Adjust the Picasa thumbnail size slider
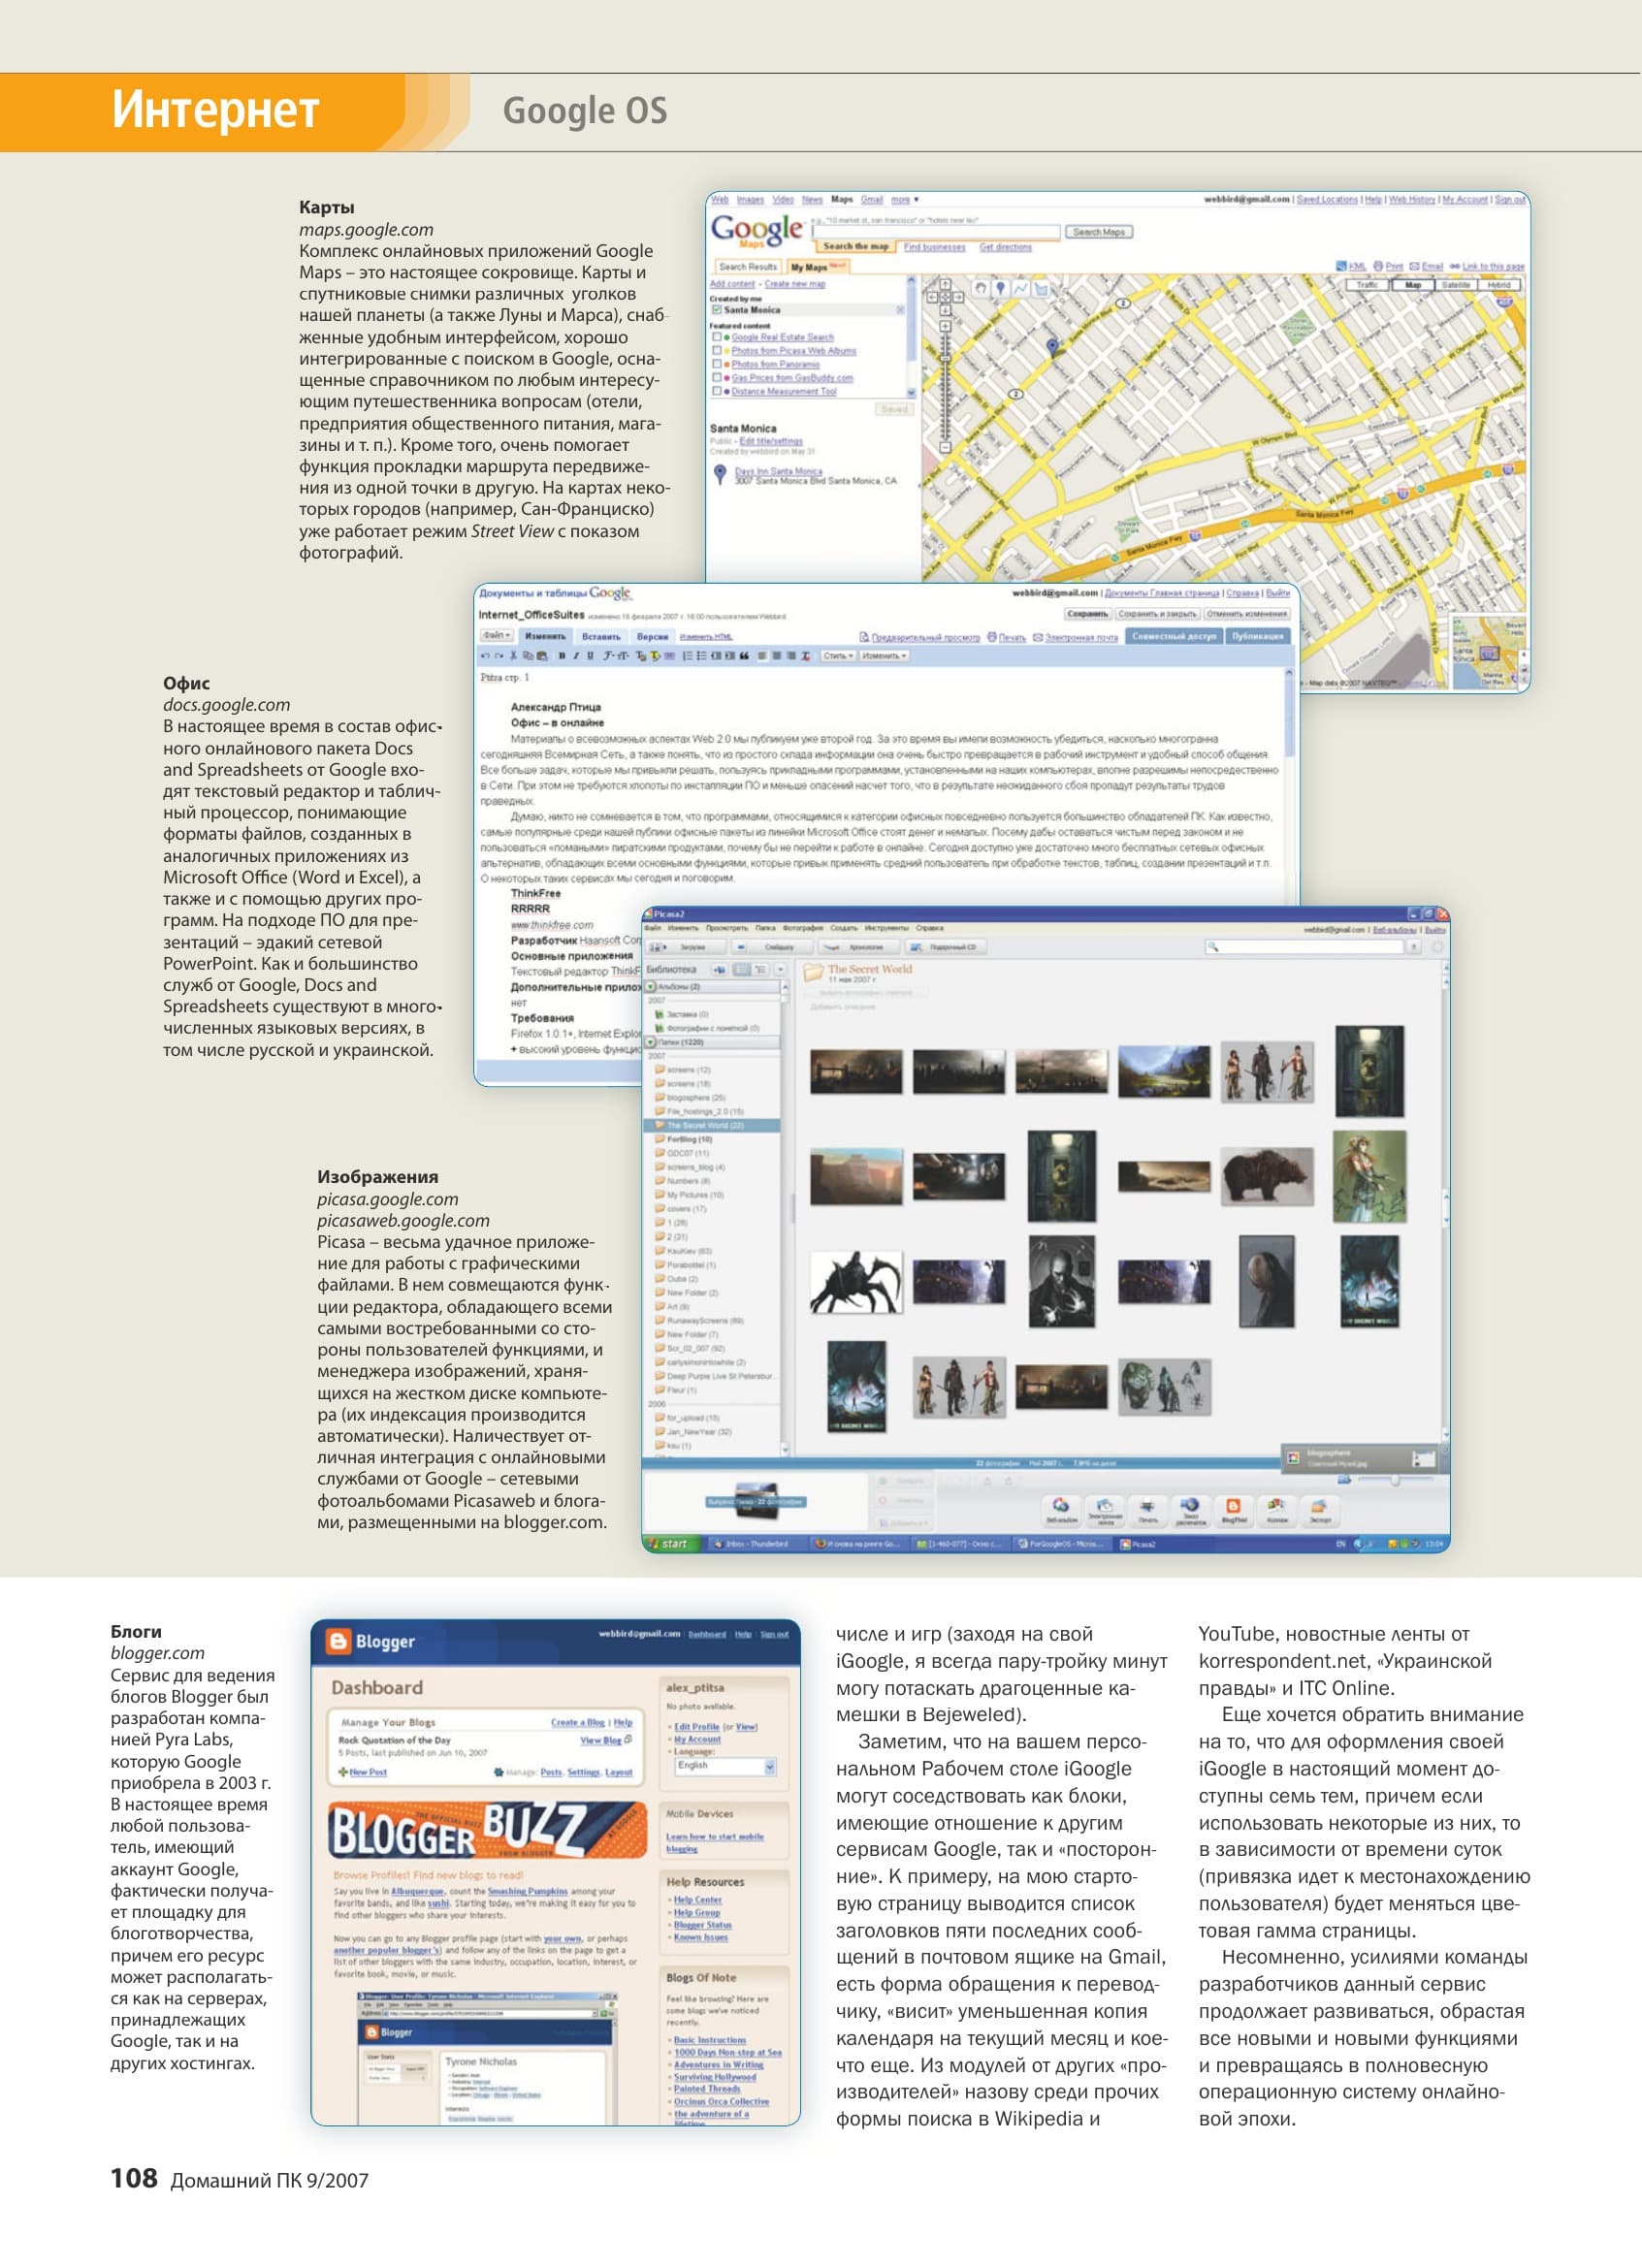Viewport: 1642px width, 2268px height. pyautogui.click(x=1396, y=1479)
